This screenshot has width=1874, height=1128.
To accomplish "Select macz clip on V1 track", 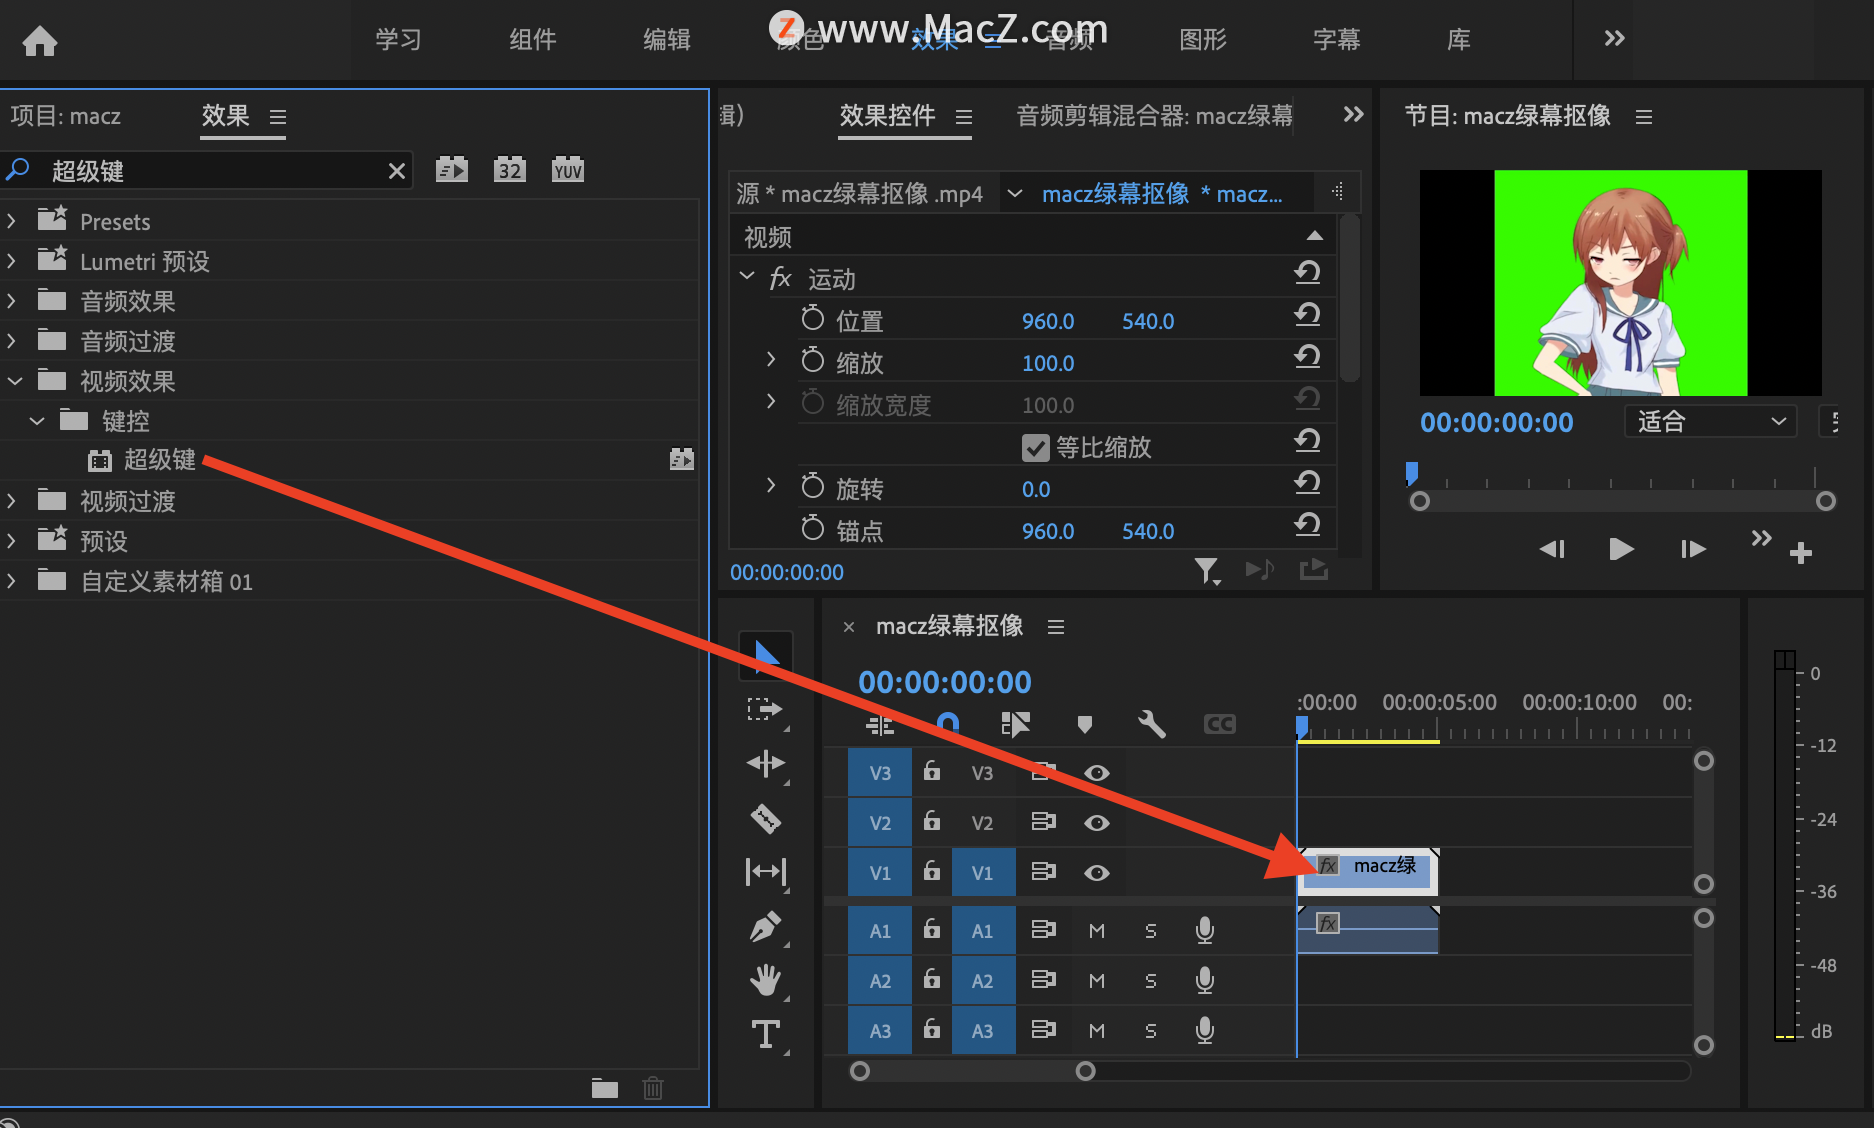I will 1368,871.
